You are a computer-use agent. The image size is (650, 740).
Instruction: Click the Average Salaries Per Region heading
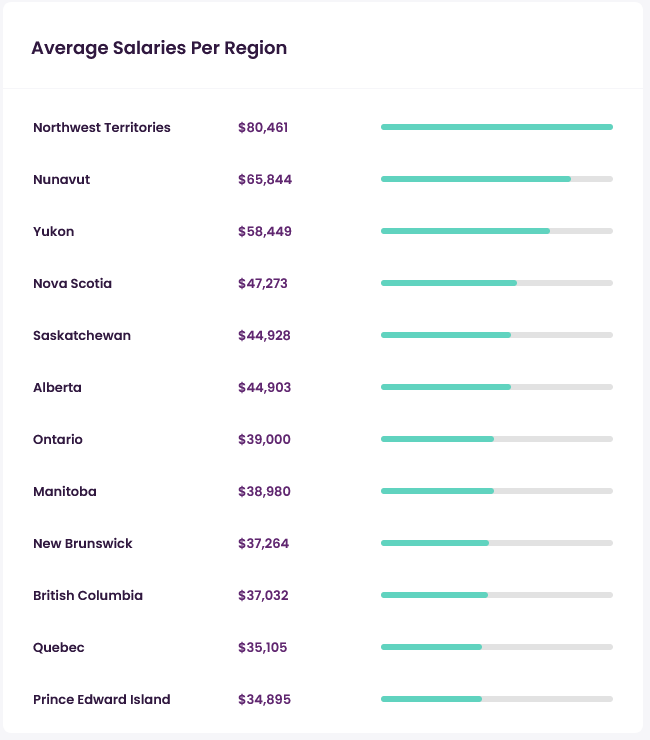click(159, 48)
